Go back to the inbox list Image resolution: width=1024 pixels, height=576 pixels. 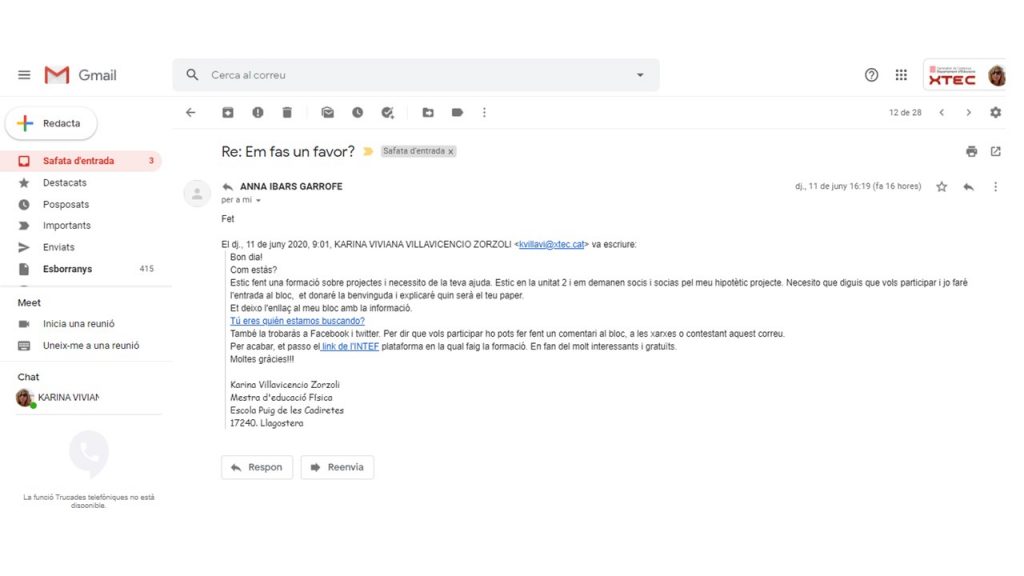(191, 113)
